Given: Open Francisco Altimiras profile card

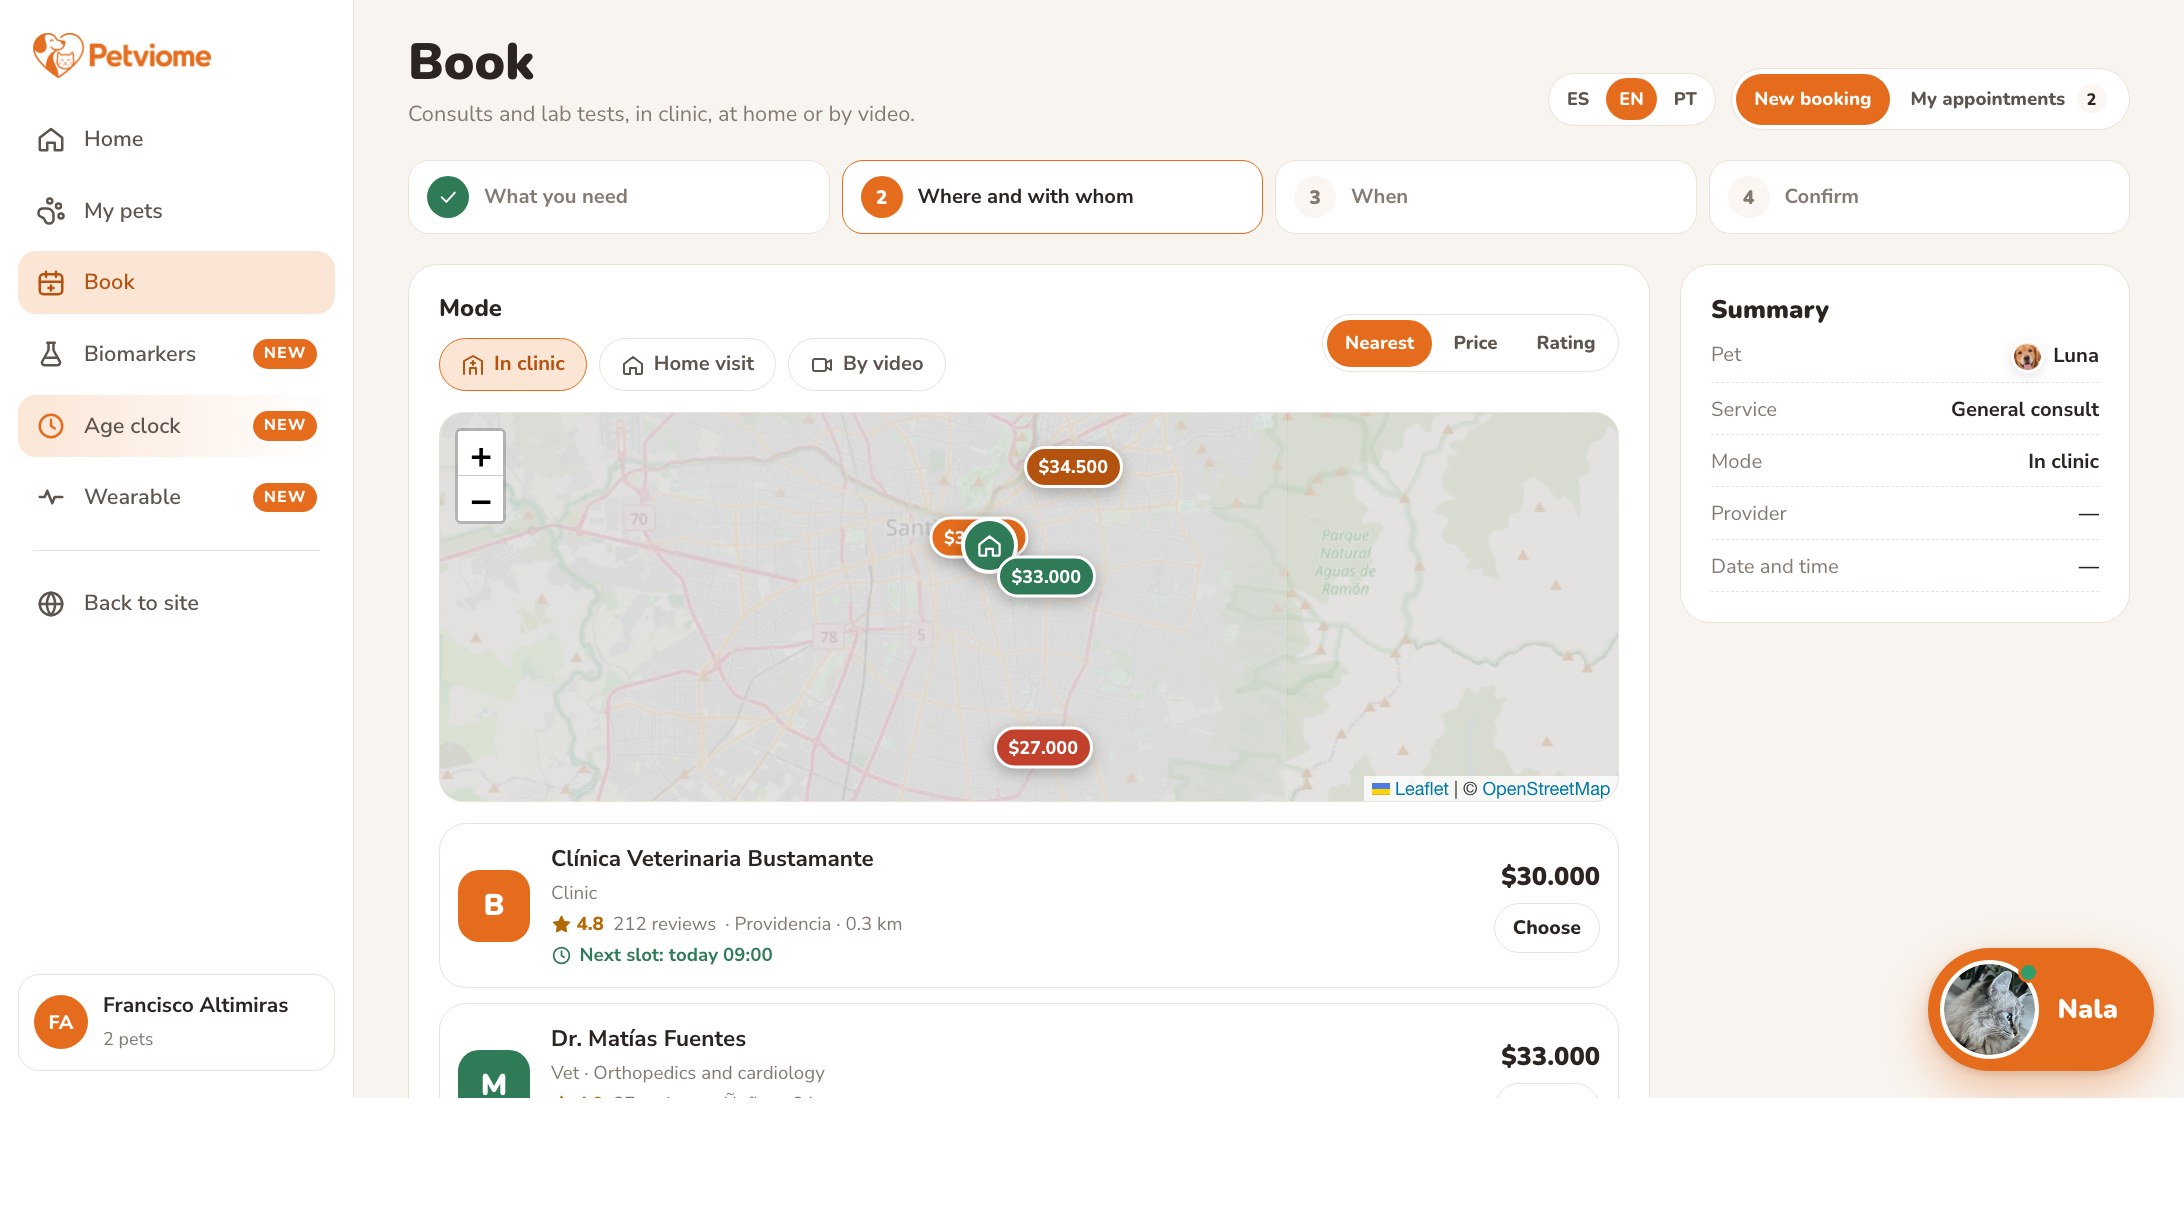Looking at the screenshot, I should (x=176, y=1022).
